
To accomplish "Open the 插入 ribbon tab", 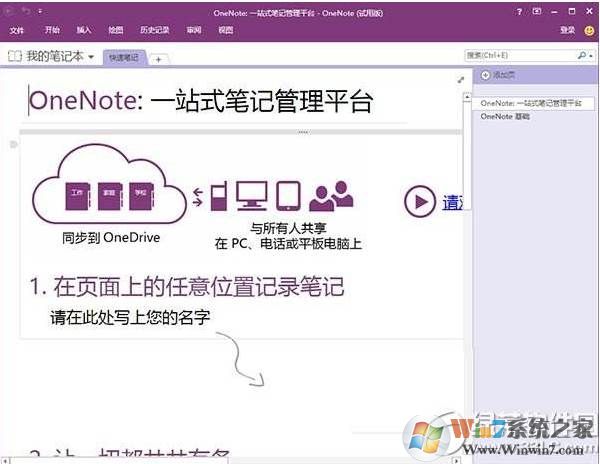I will (x=84, y=31).
